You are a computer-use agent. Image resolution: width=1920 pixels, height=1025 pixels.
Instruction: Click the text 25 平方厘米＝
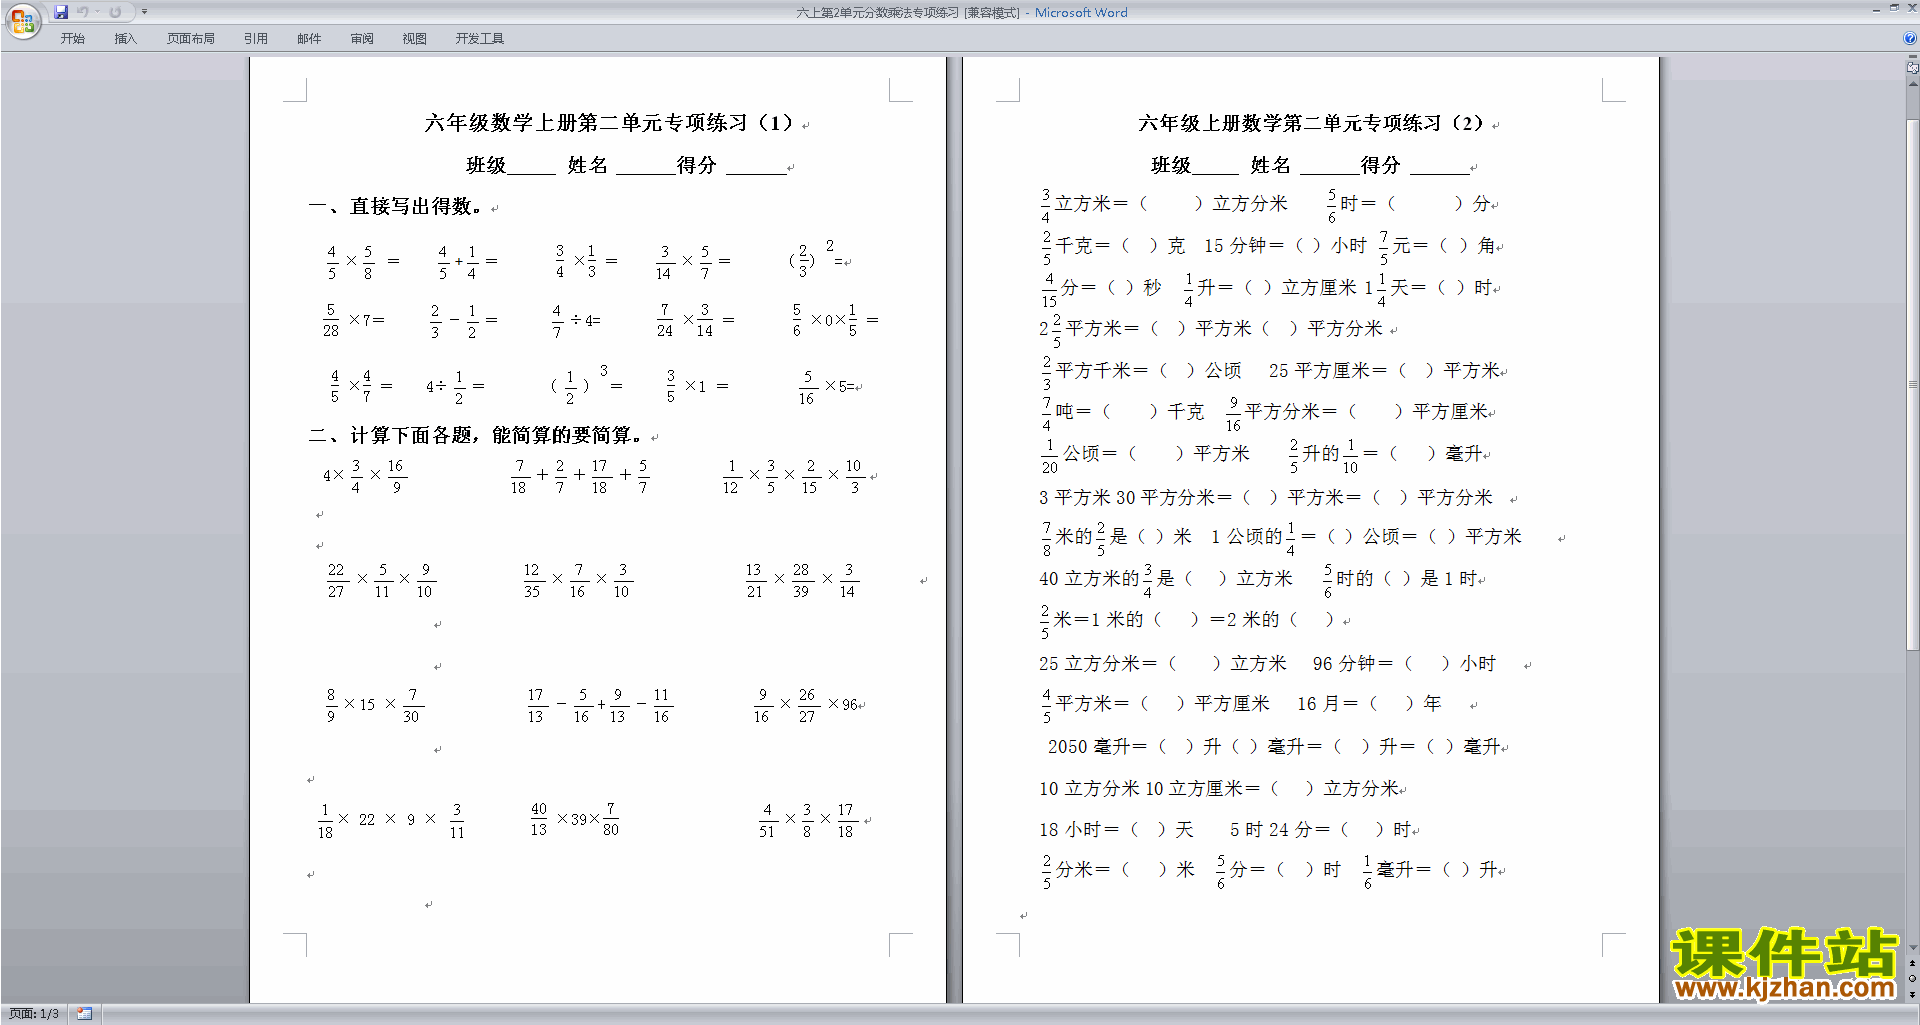pos(1328,370)
